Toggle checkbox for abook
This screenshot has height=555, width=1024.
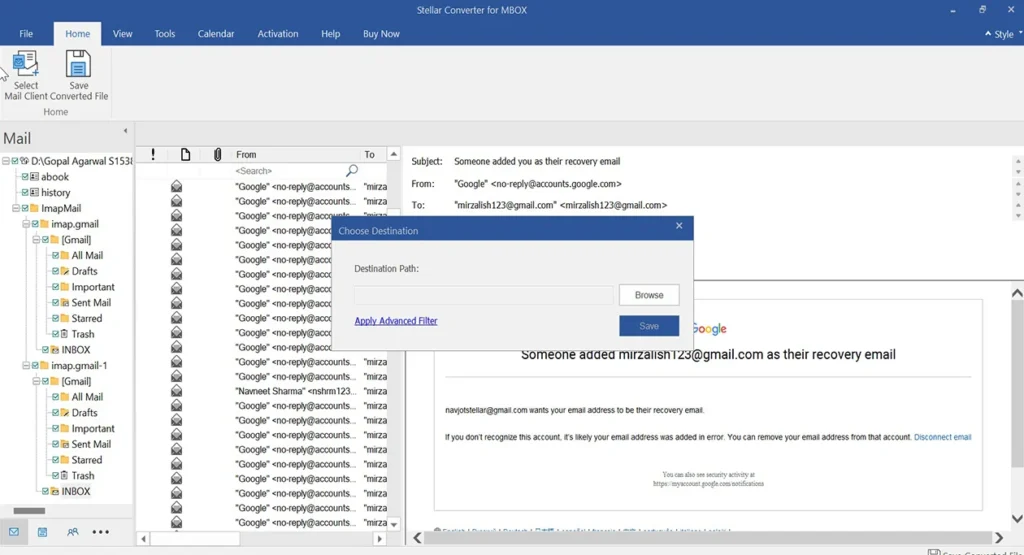[x=25, y=176]
